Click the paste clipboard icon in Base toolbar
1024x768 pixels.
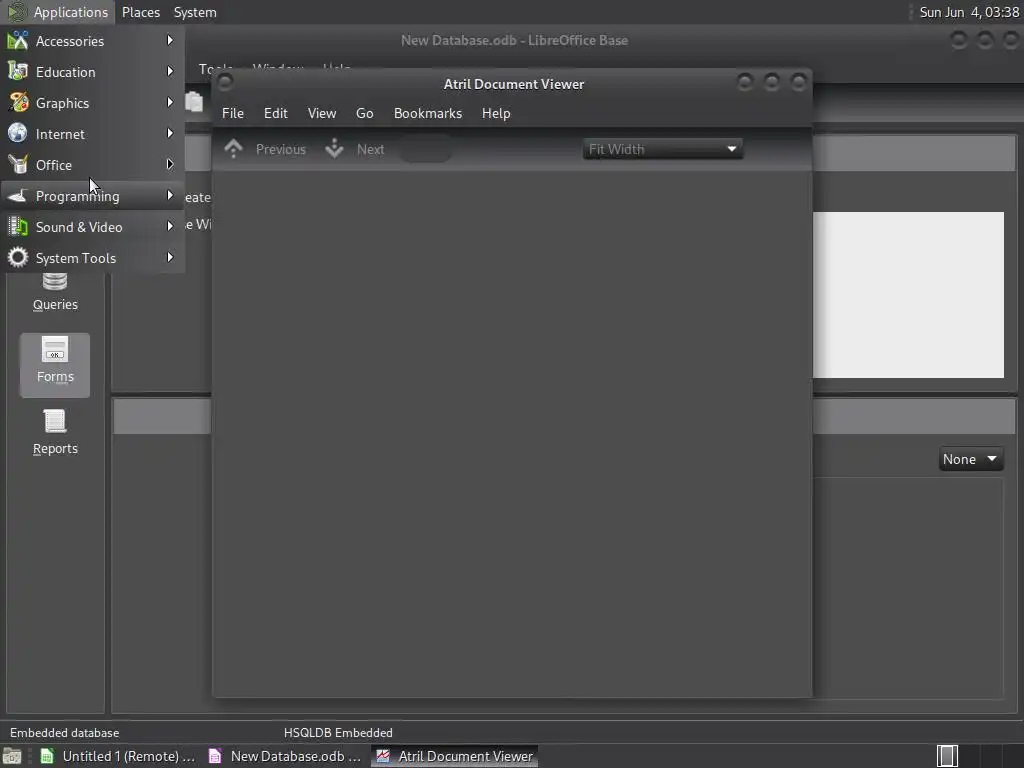(194, 102)
